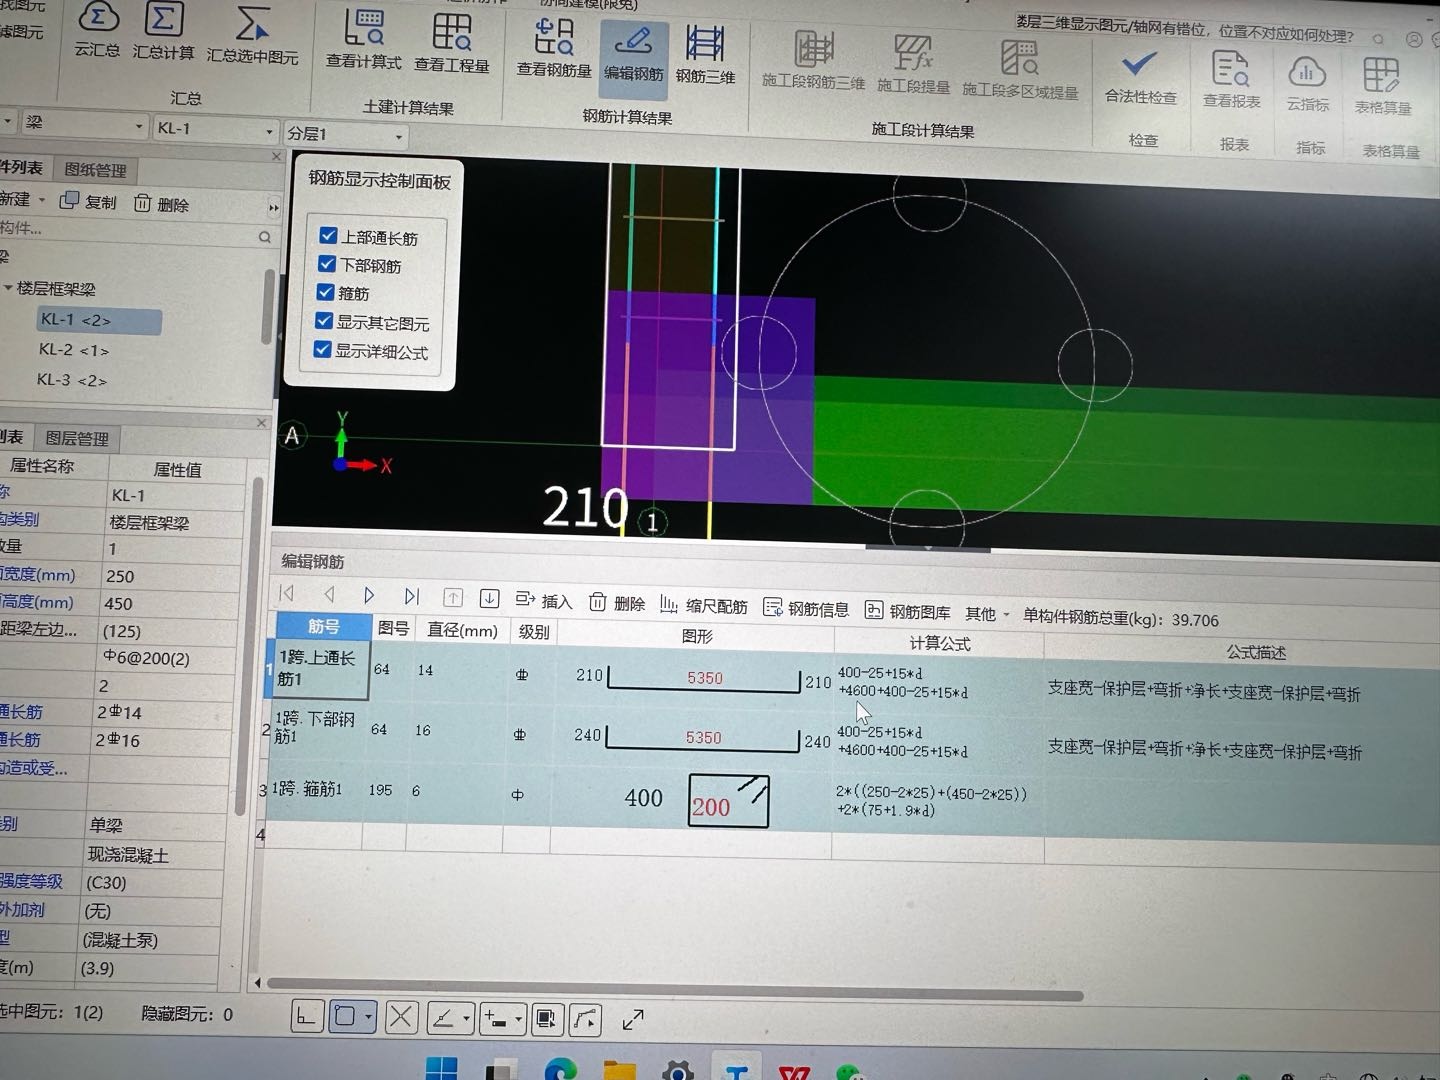Screen dimensions: 1440x1080
Task: Open 查看工程量 tool
Action: [x=452, y=44]
